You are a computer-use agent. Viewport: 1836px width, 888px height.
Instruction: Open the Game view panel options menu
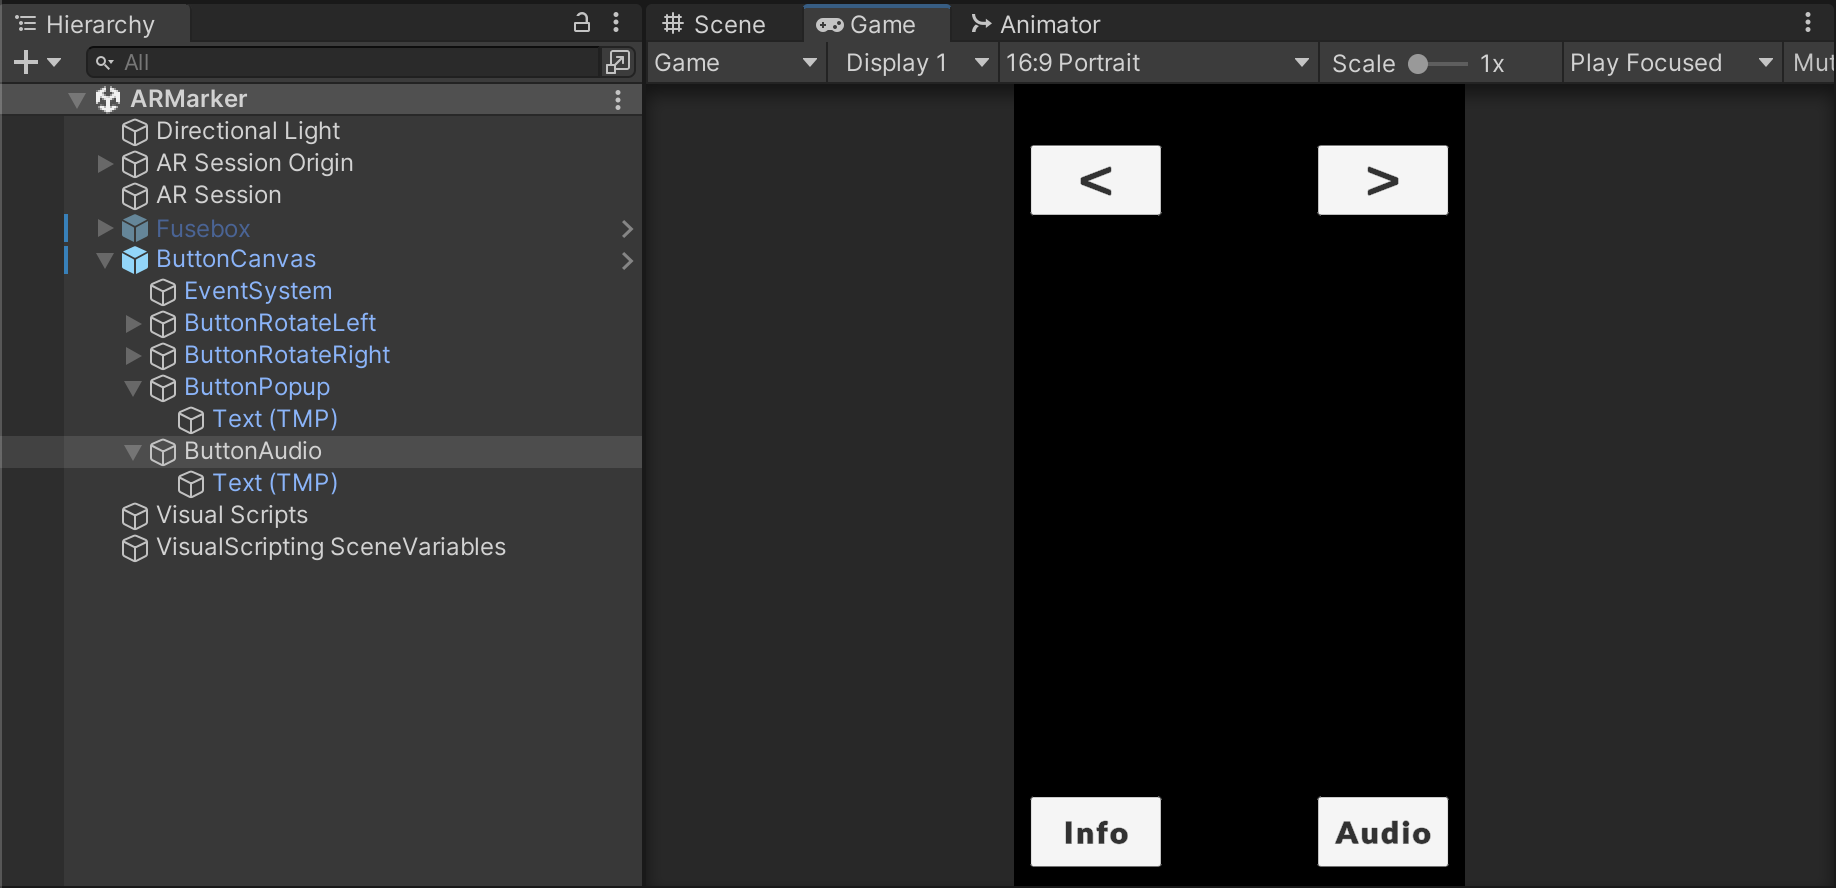[1807, 22]
